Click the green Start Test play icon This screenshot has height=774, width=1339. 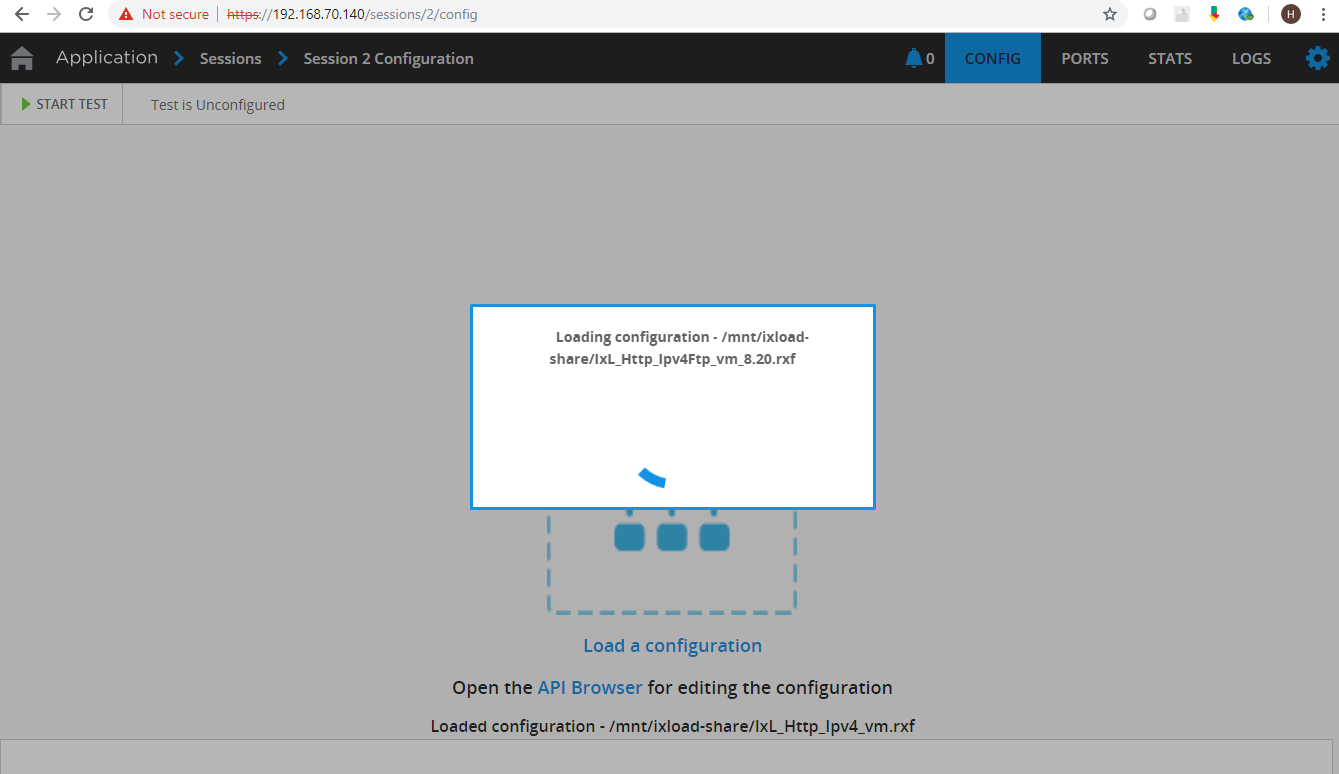(27, 104)
